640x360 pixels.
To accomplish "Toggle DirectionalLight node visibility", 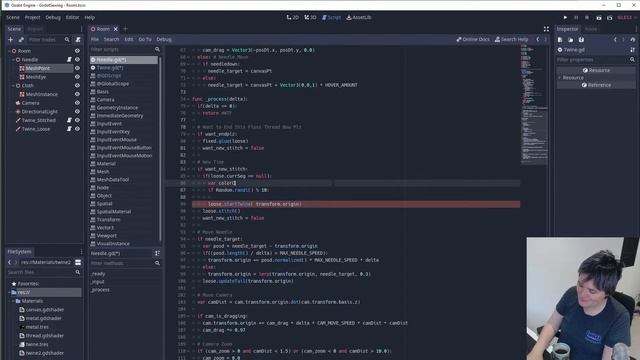I will click(77, 111).
